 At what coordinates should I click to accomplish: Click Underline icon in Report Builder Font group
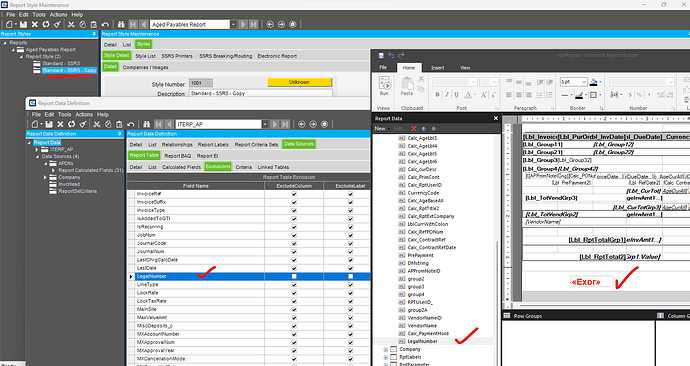[456, 95]
